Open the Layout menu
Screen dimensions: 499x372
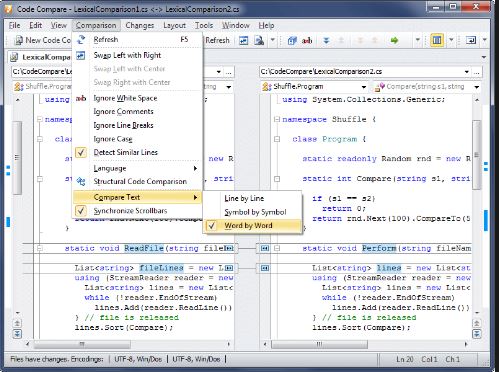tap(174, 25)
